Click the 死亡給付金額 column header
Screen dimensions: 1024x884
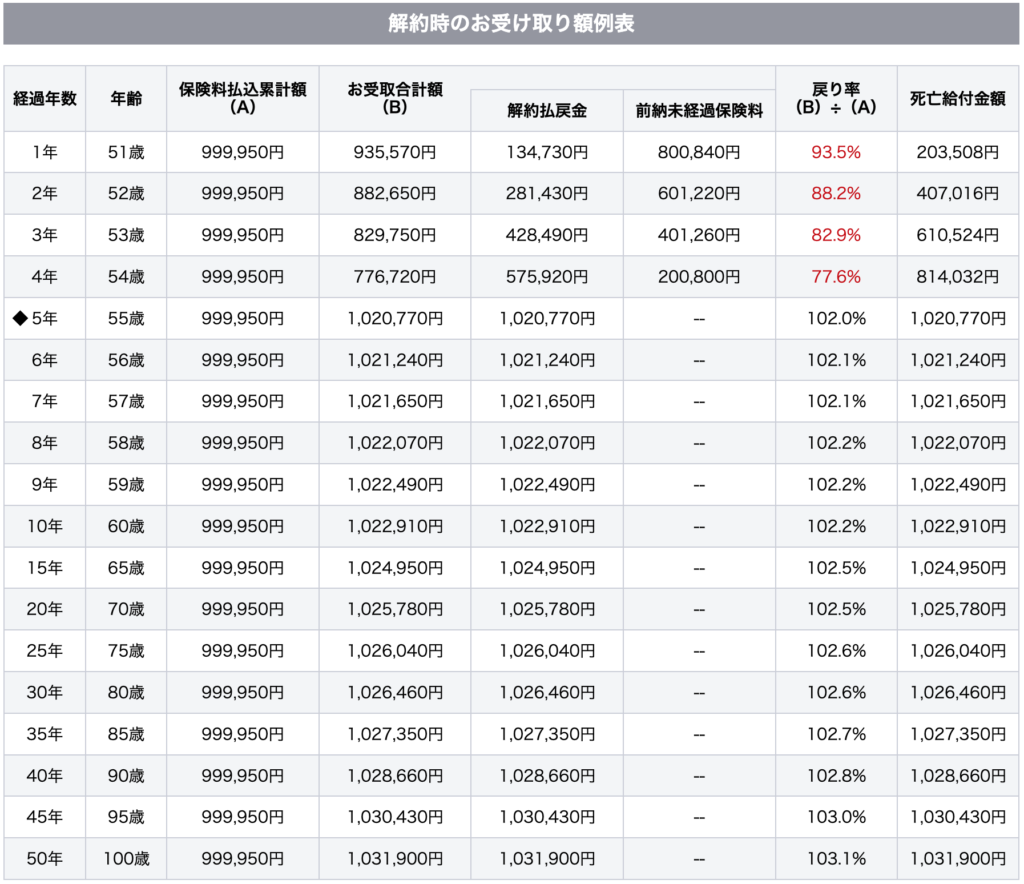[957, 98]
